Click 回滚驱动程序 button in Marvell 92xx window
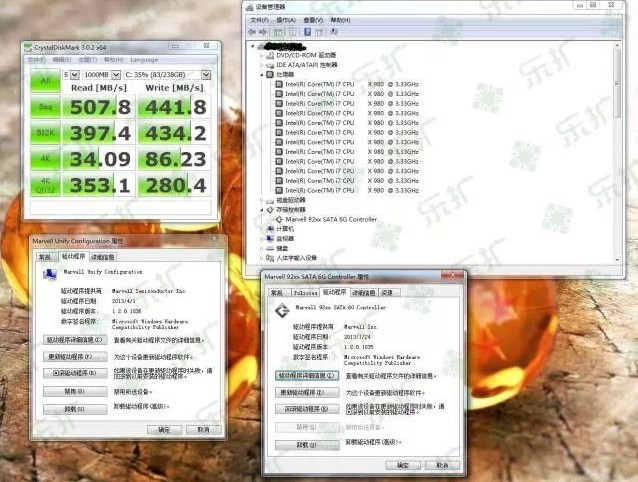Screen dimensions: 638x482 (x=307, y=409)
